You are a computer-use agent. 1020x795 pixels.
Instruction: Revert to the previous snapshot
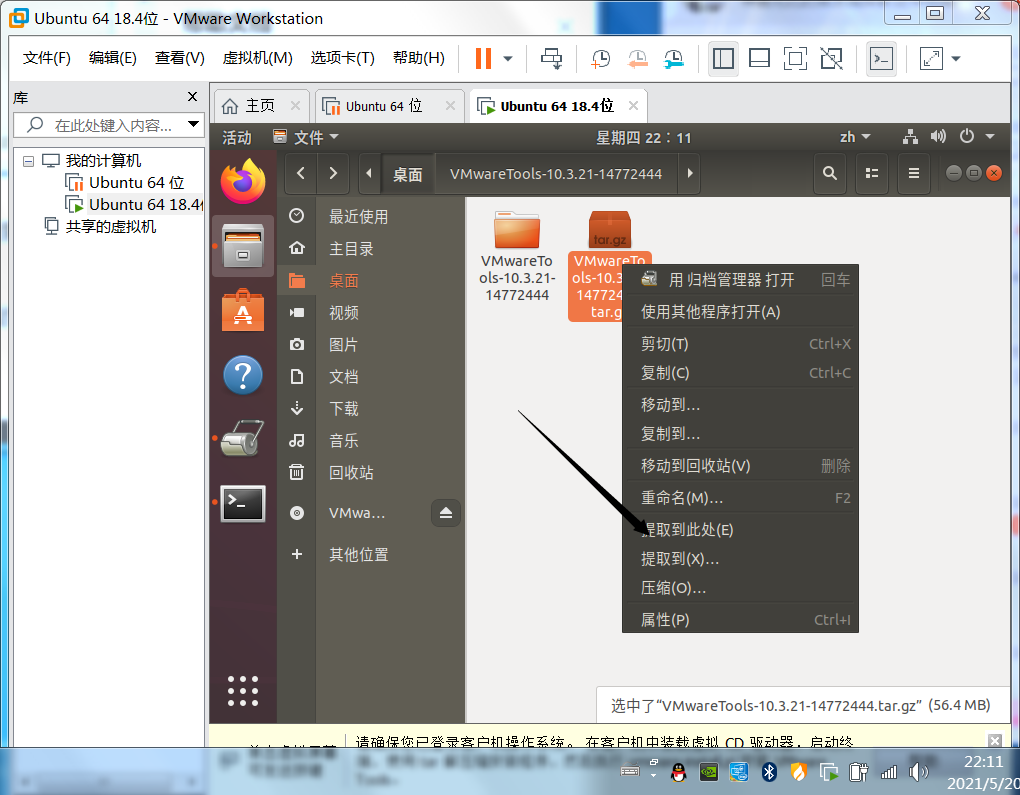tap(637, 59)
